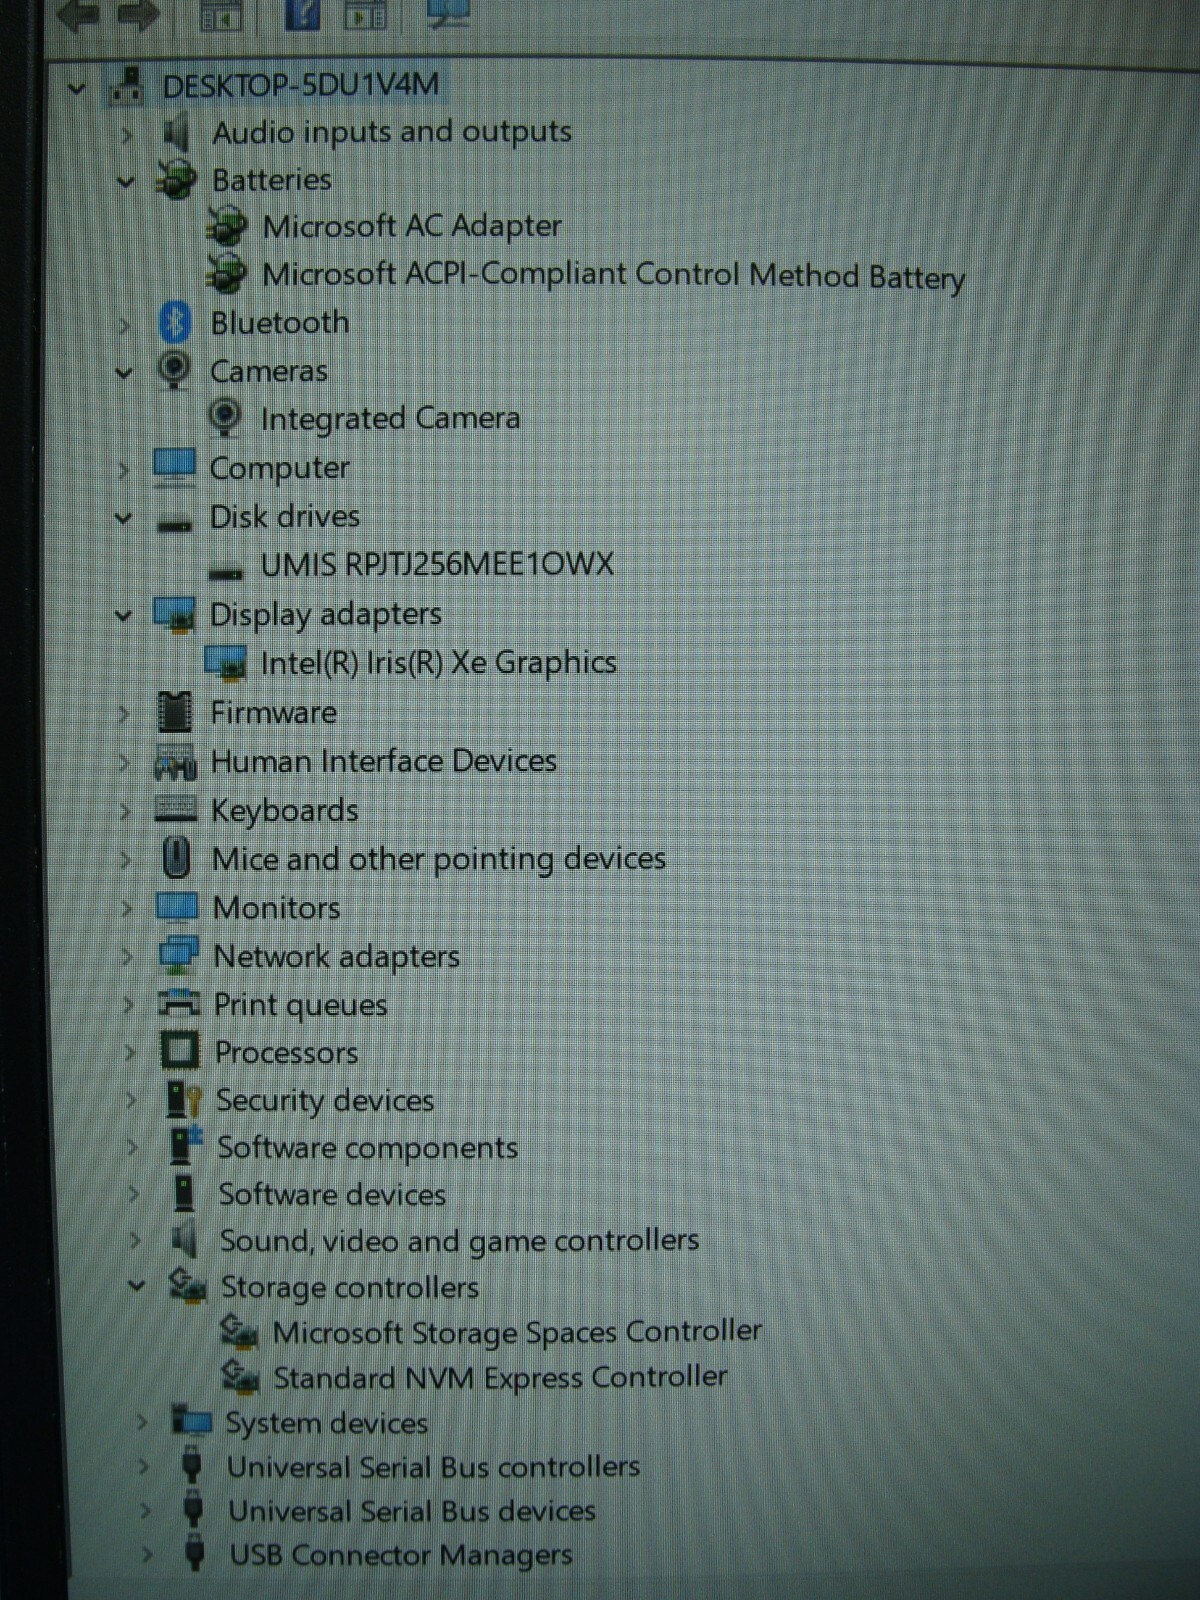The width and height of the screenshot is (1200, 1600).
Task: Click the Cameras webcam icon
Action: (x=174, y=370)
